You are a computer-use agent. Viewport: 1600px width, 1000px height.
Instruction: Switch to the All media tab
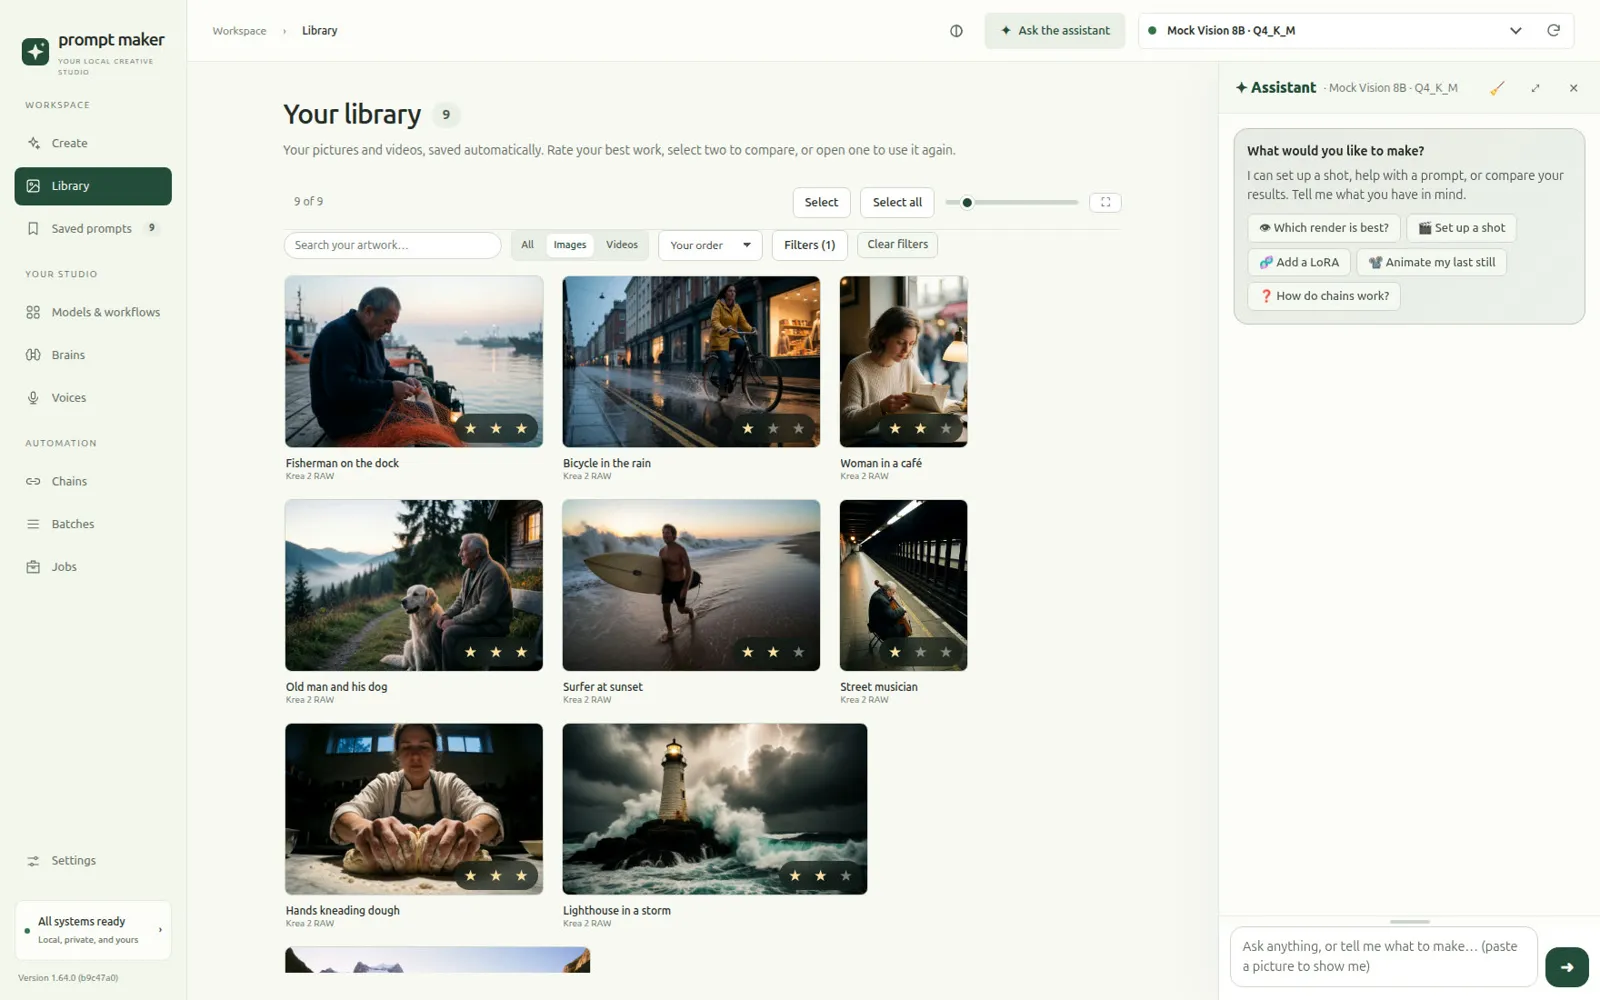point(527,245)
